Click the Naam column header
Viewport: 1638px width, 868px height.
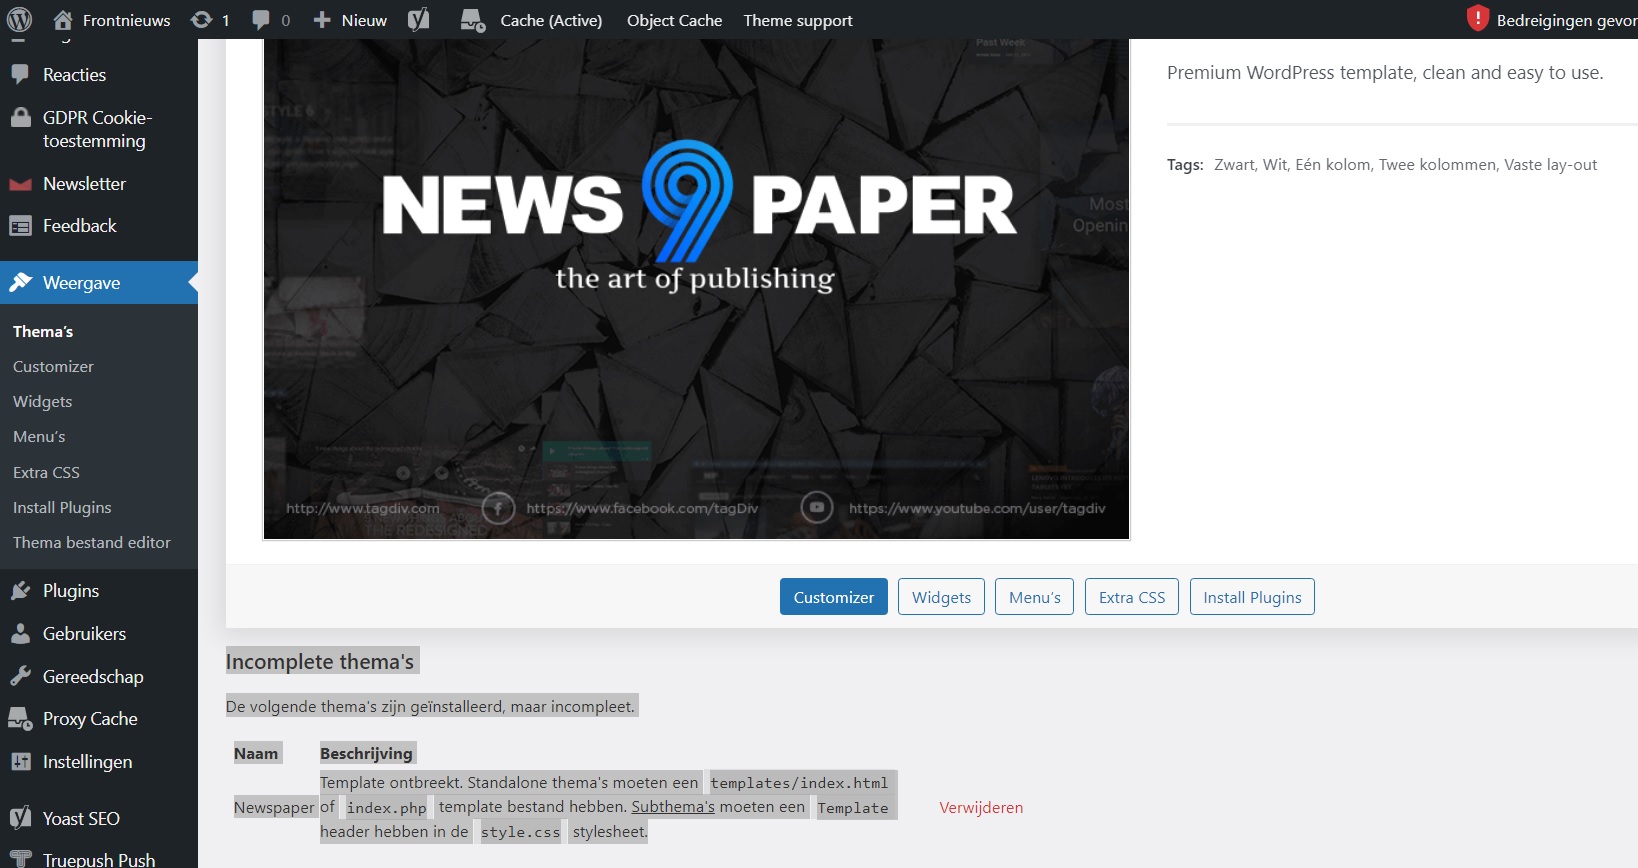[256, 754]
